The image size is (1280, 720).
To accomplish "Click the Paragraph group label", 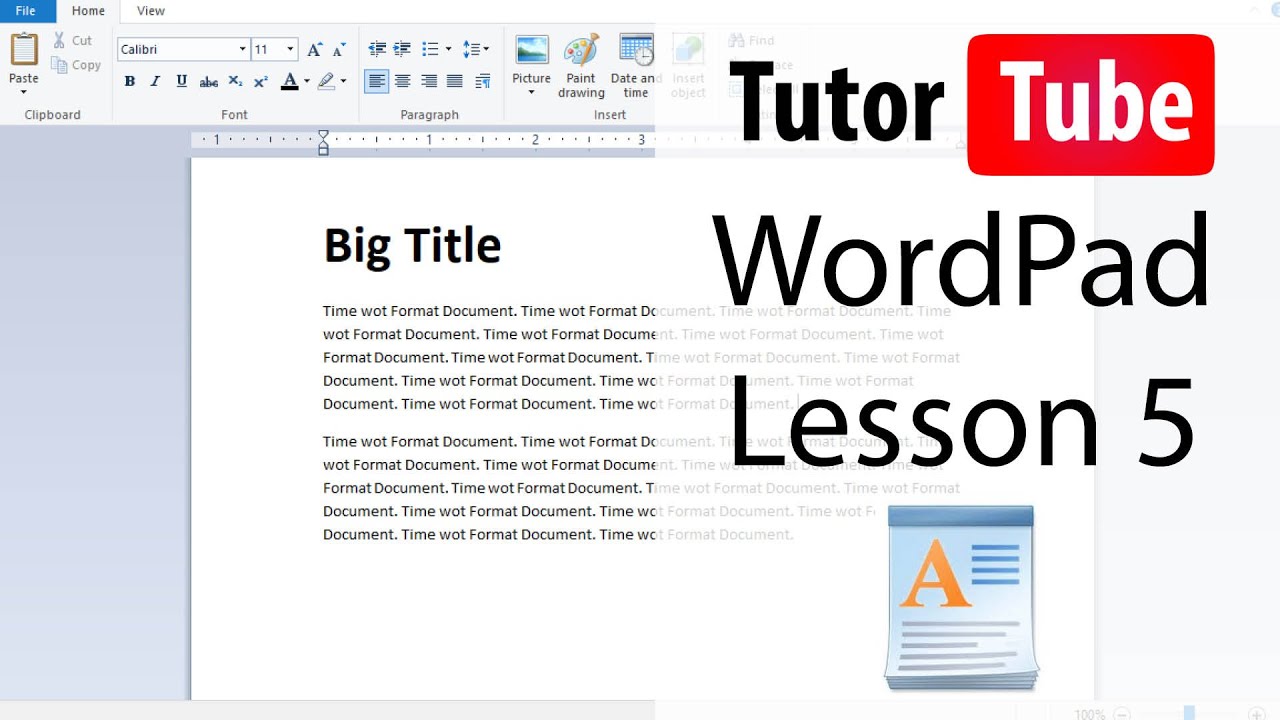I will point(430,115).
